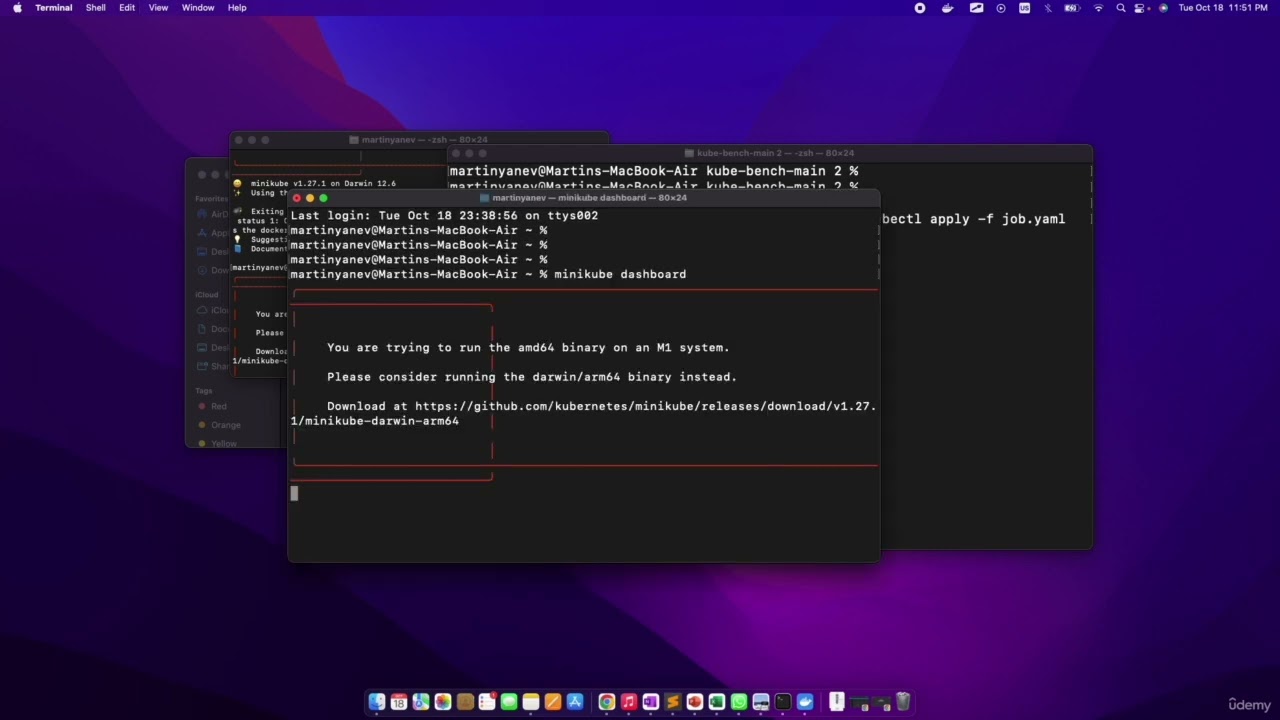Restore the minimized window next to the Trash
The width and height of the screenshot is (1280, 720).
pos(881,704)
